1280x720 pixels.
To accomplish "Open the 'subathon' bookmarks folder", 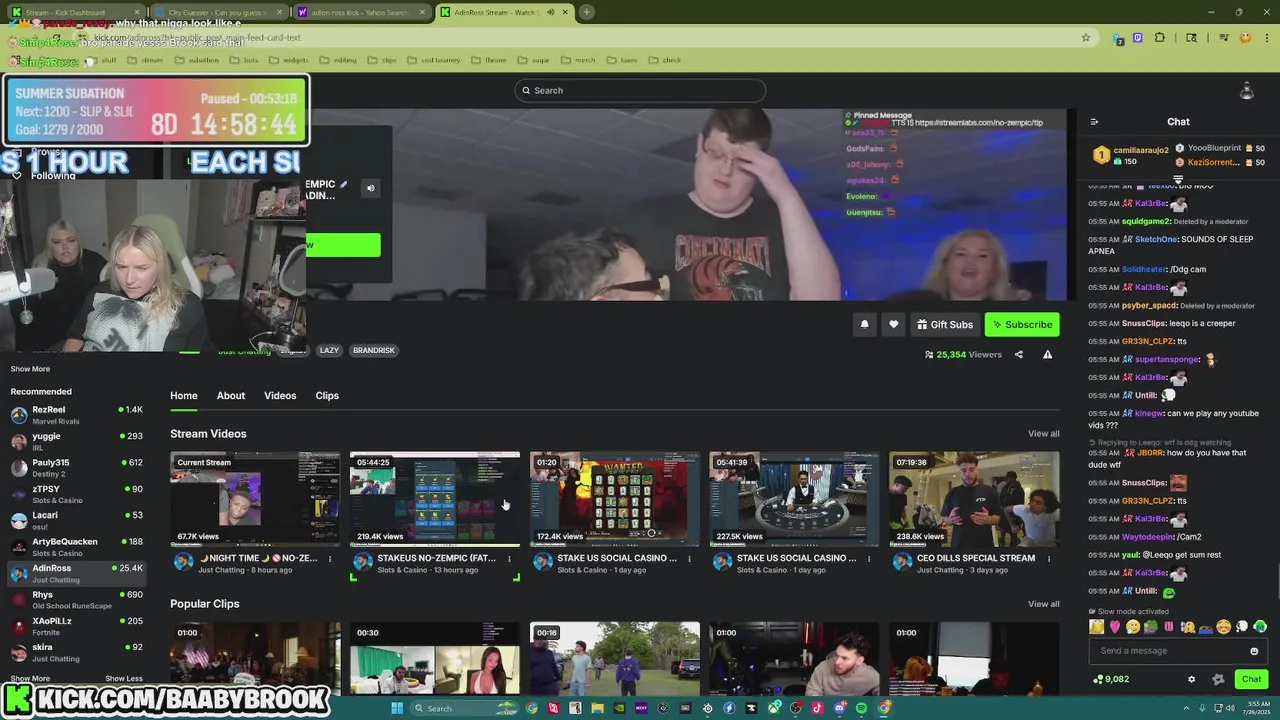I will pyautogui.click(x=195, y=60).
